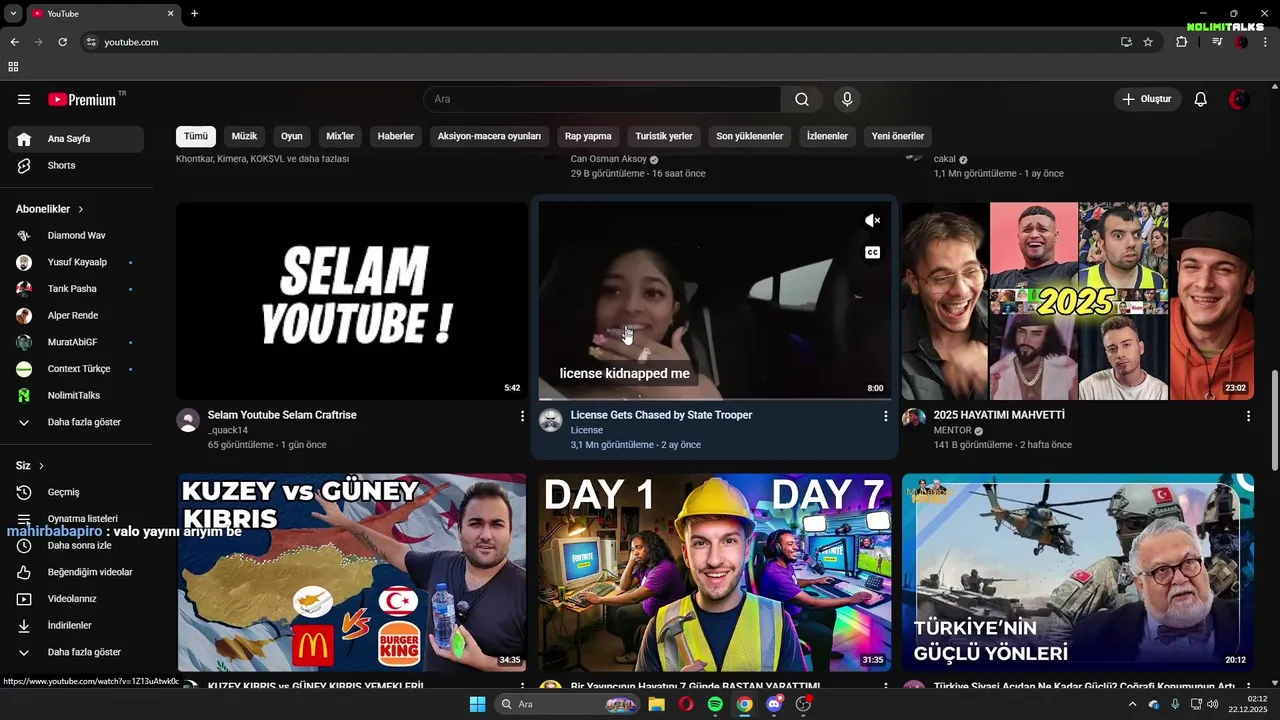Open the notifications bell
Image resolution: width=1280 pixels, height=720 pixels.
pos(1201,99)
